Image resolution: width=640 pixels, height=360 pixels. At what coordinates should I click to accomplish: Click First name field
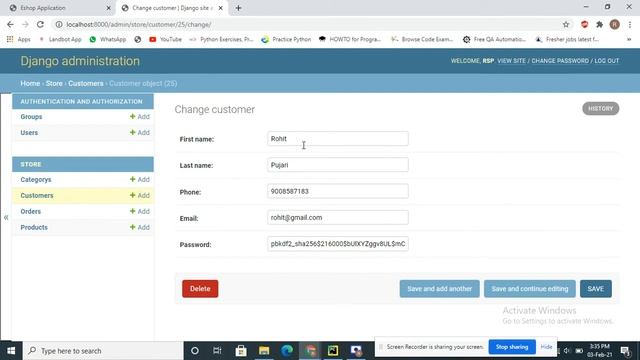coord(338,139)
